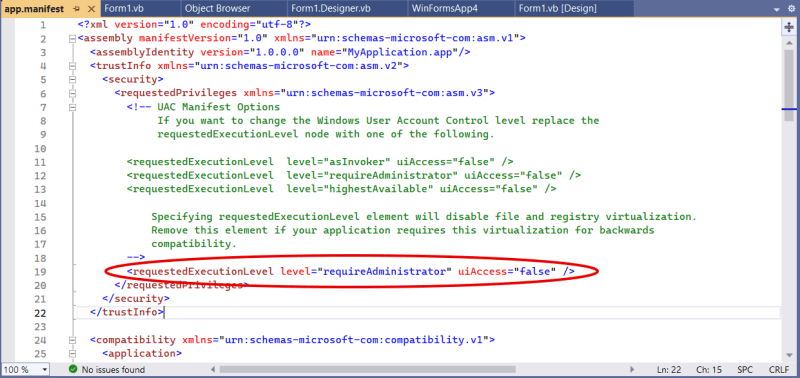Click the Ln: 22 line indicator
The height and width of the screenshot is (378, 800).
pos(670,369)
